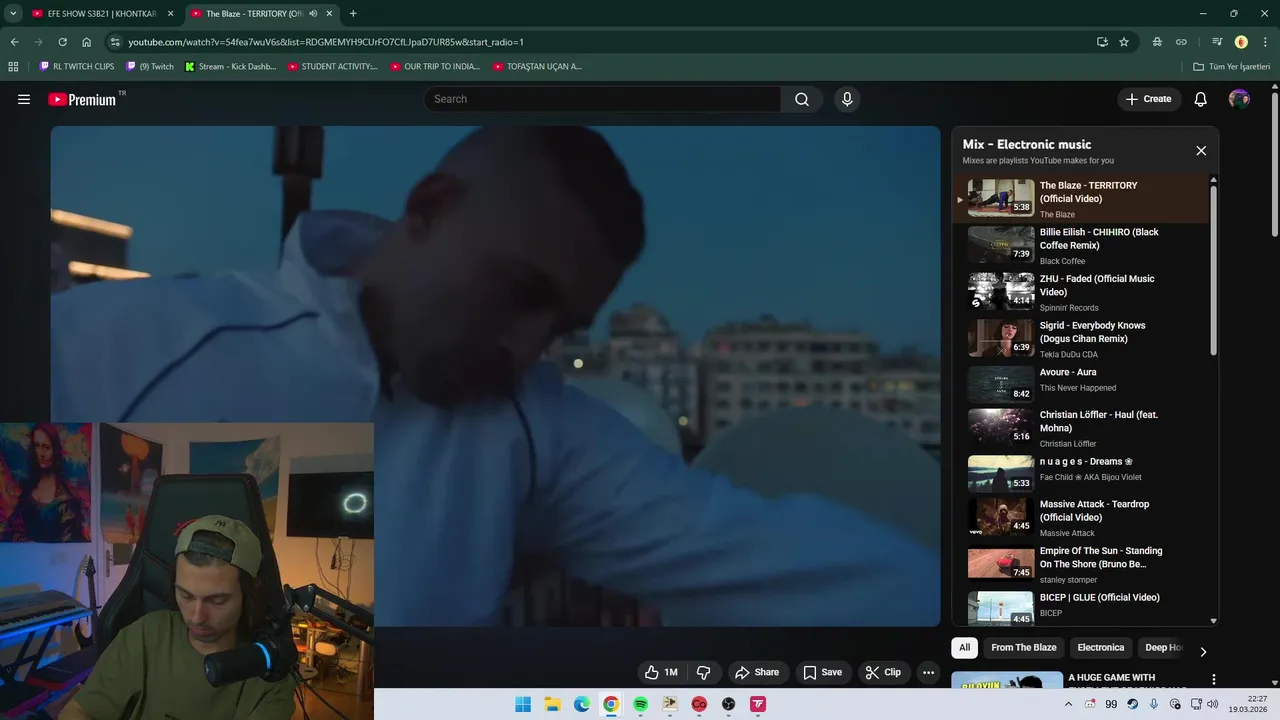
Task: Open YouTube notifications bell
Action: [x=1201, y=99]
